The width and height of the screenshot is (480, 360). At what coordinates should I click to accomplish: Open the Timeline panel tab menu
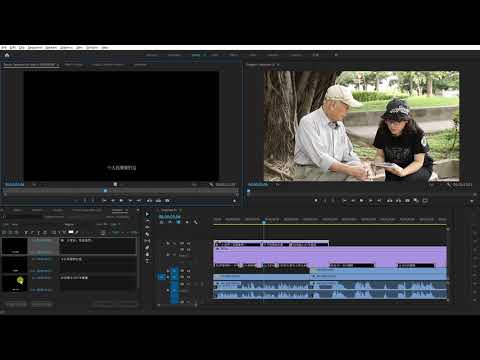pyautogui.click(x=181, y=210)
